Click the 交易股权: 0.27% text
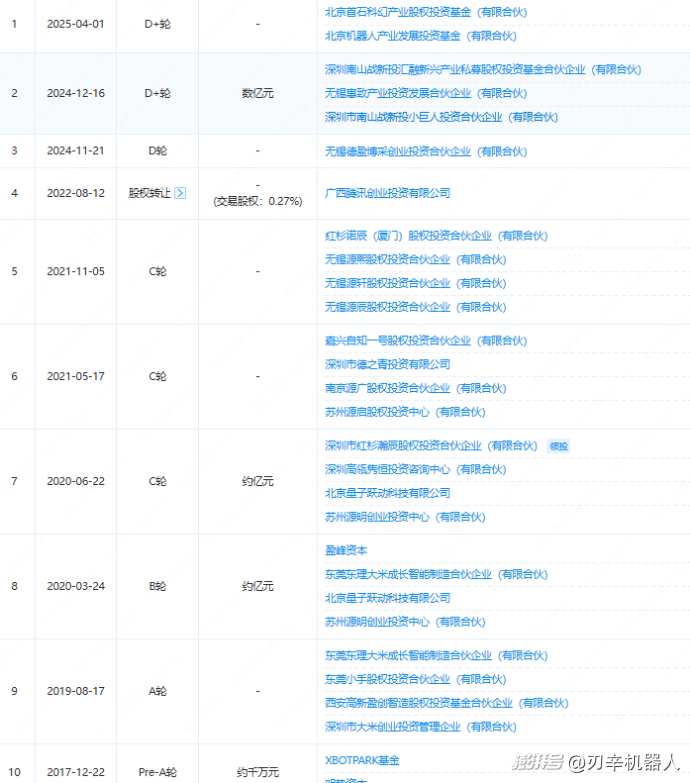 pyautogui.click(x=258, y=201)
